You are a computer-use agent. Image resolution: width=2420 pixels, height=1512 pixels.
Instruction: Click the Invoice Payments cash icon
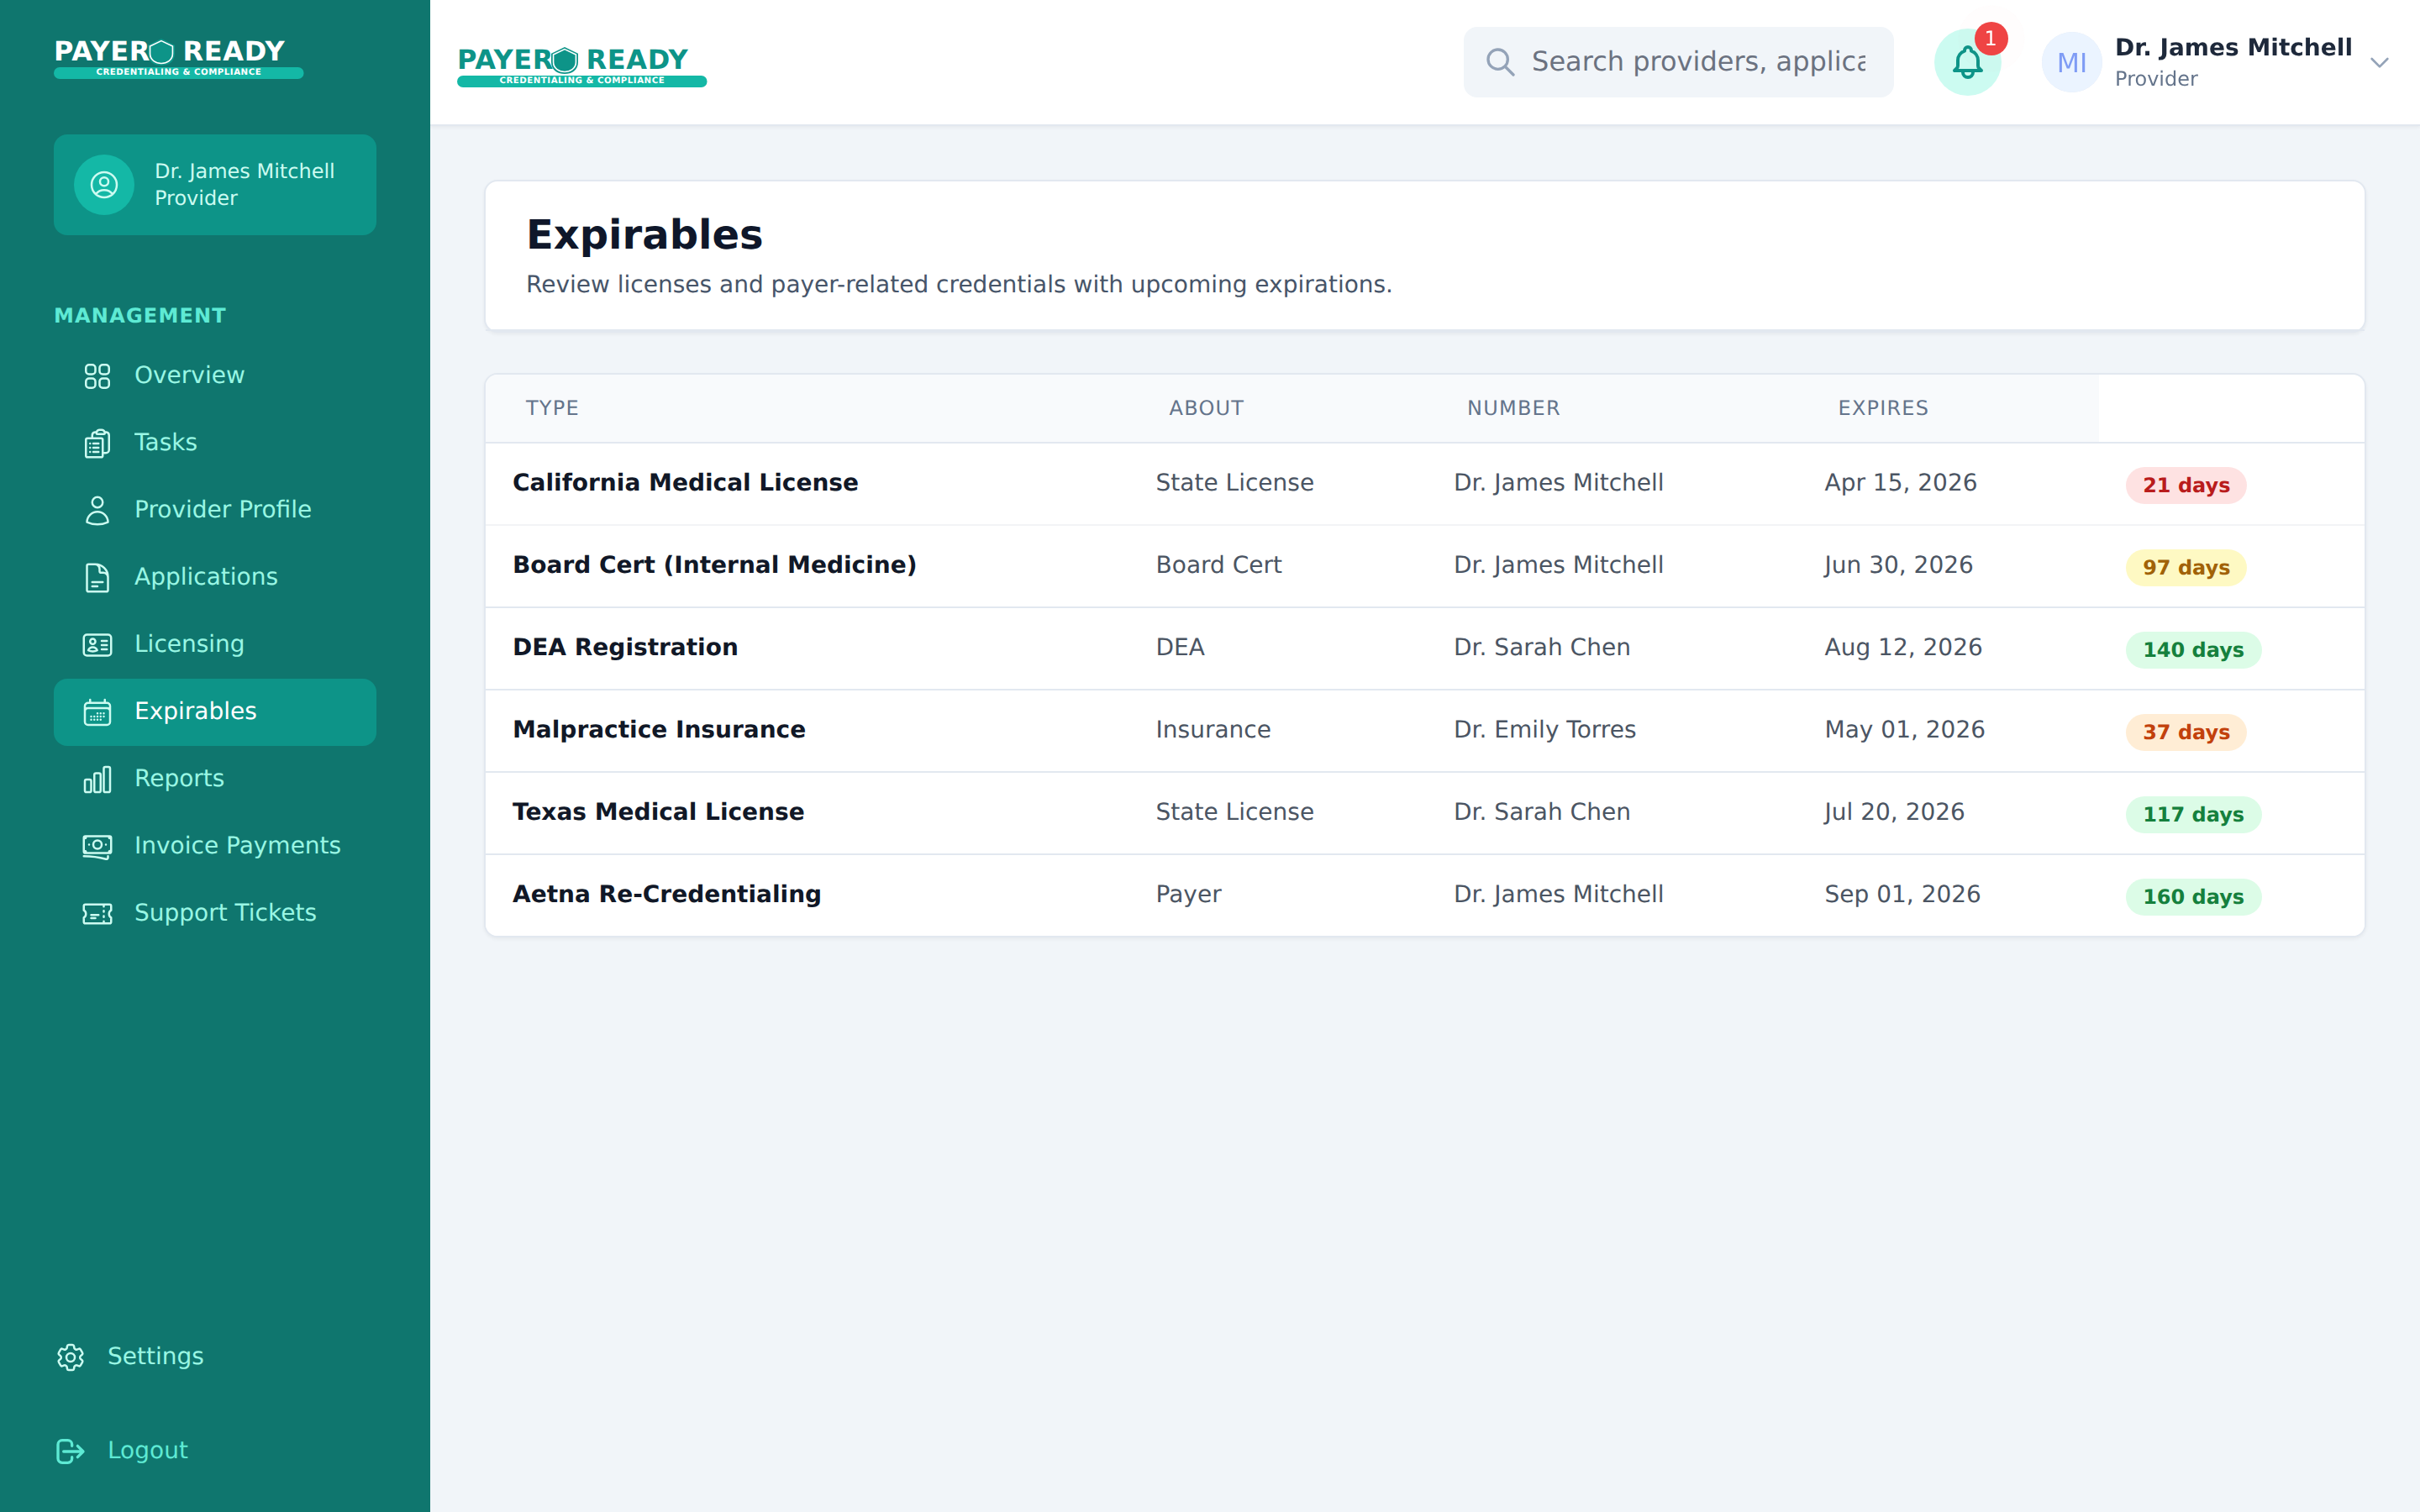coord(97,846)
